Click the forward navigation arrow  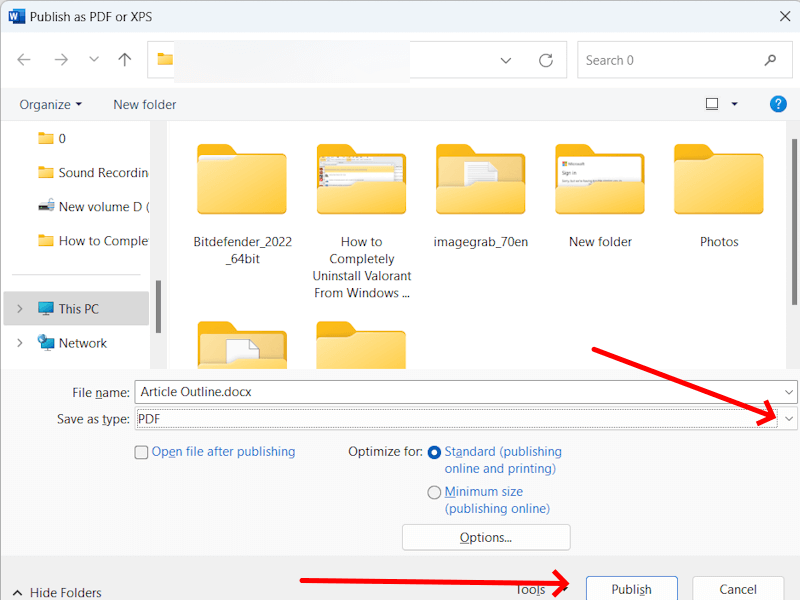[60, 60]
